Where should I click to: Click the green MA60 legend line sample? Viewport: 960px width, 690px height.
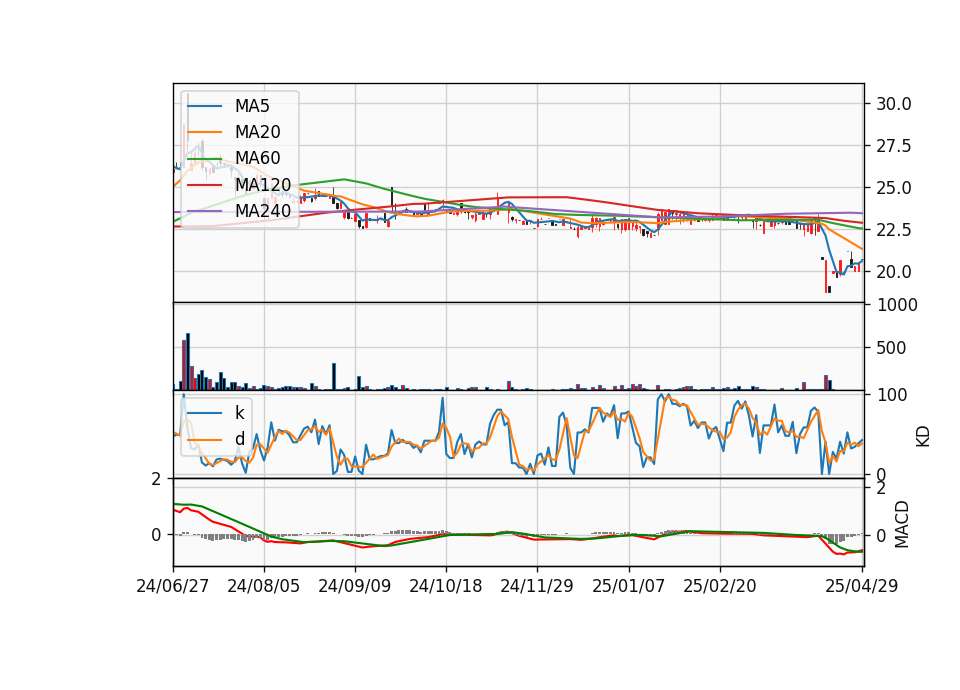point(204,159)
